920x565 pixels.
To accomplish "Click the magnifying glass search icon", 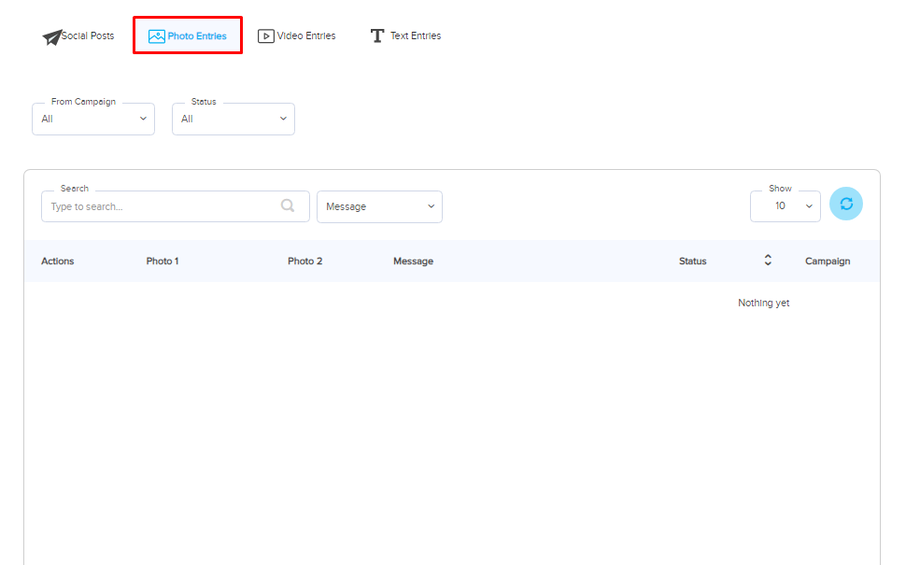I will pyautogui.click(x=288, y=205).
